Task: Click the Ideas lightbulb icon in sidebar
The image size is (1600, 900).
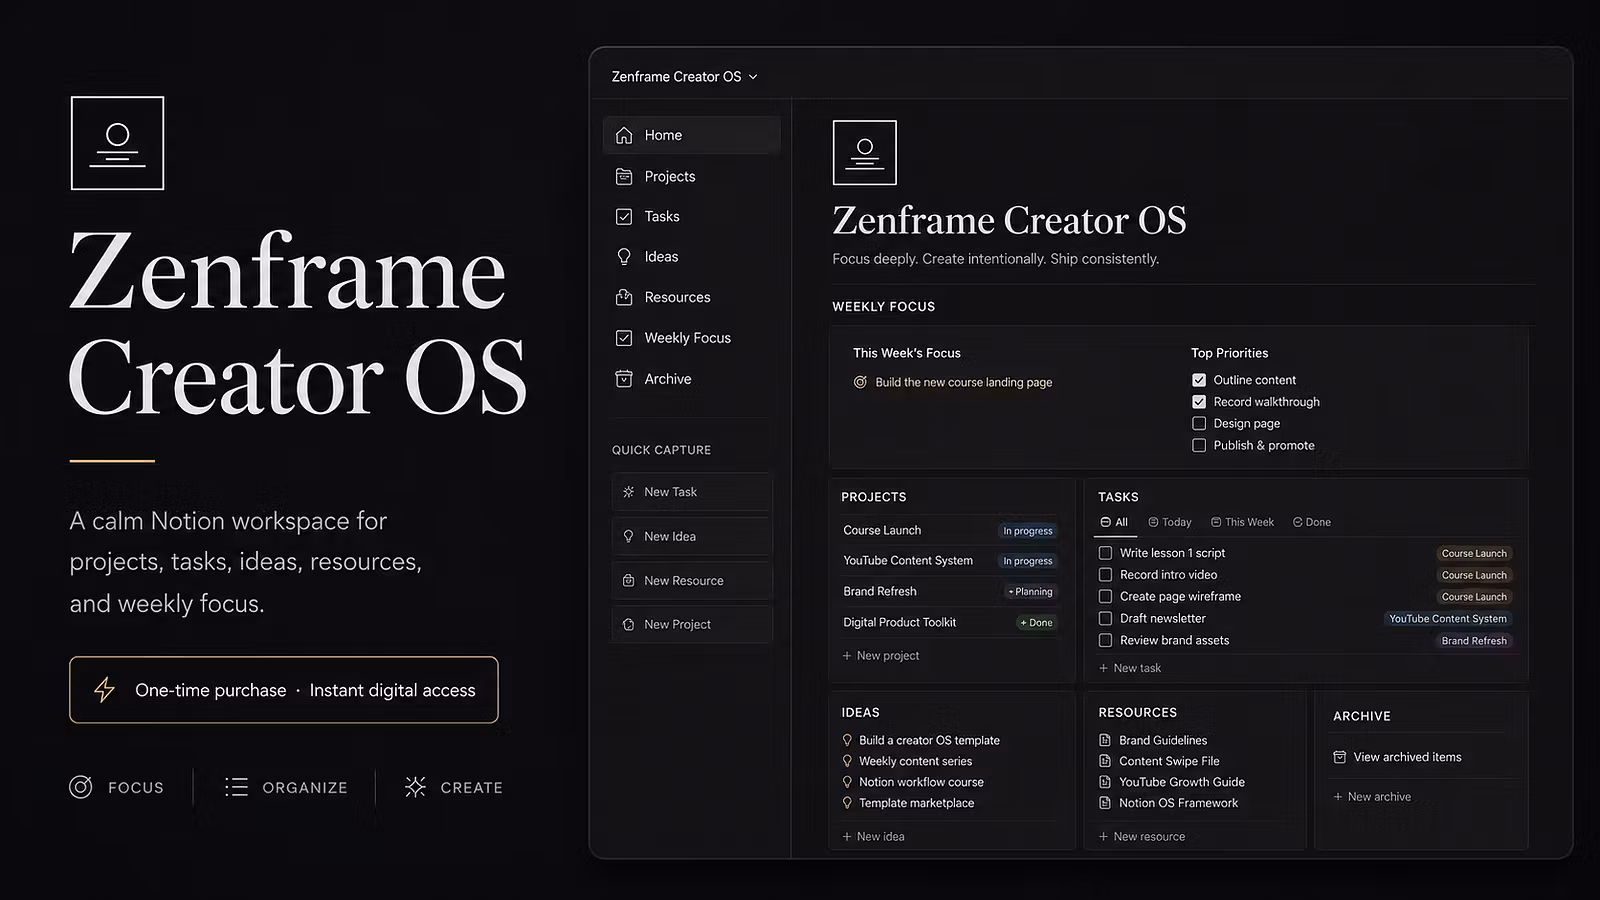Action: point(624,257)
